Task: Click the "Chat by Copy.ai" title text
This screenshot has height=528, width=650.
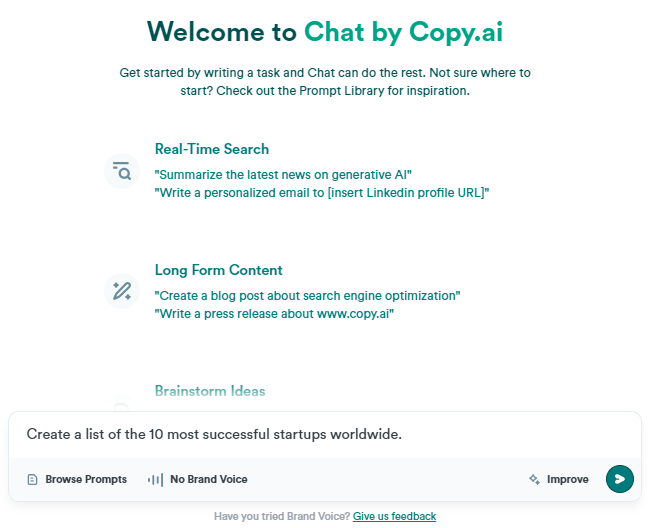Action: (x=403, y=32)
